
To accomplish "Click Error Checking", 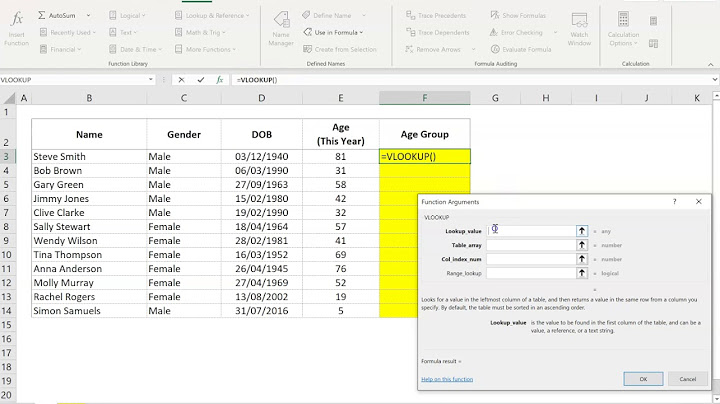I will 516,33.
